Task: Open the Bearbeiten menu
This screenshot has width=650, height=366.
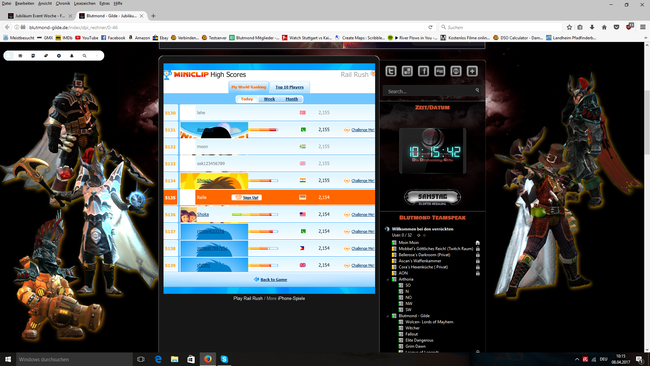Action: [24, 3]
